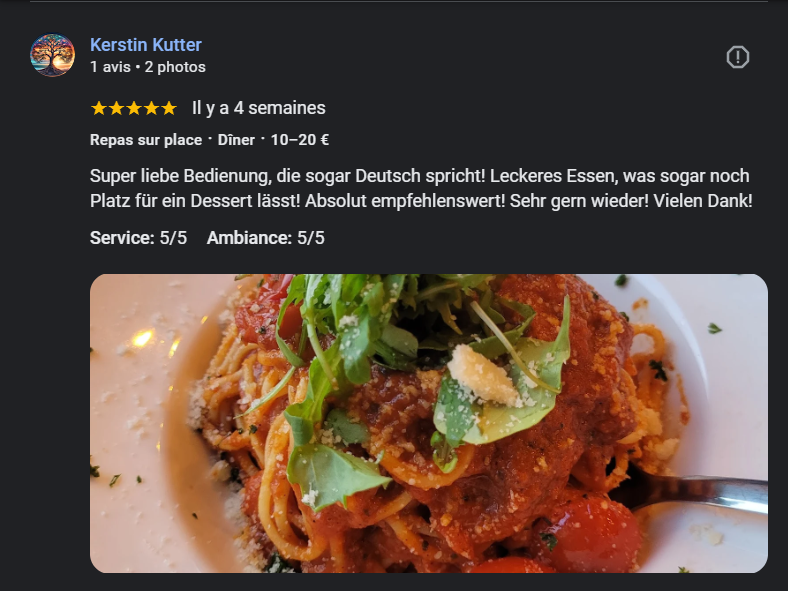Open Kerstin Kutter's tree profile avatar
Image resolution: width=788 pixels, height=591 pixels.
(52, 55)
